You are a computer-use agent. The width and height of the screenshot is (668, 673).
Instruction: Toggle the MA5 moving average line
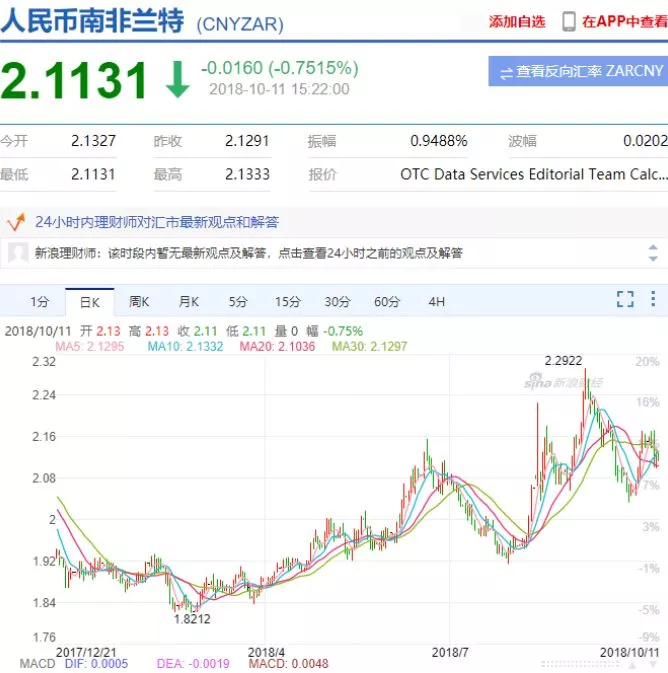coord(89,346)
